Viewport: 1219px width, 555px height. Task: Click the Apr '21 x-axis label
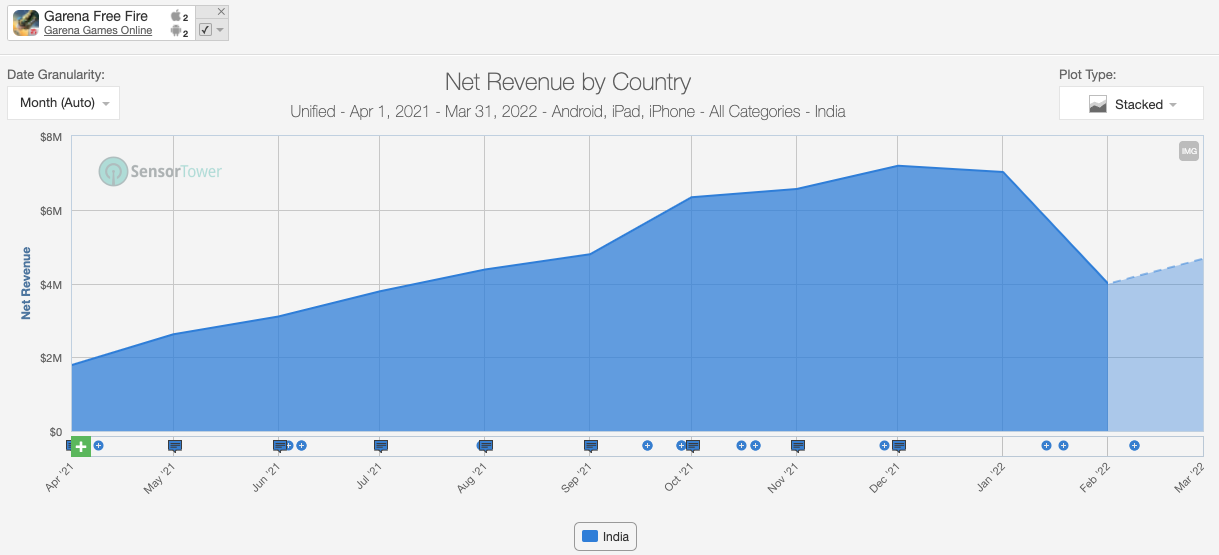[x=59, y=479]
